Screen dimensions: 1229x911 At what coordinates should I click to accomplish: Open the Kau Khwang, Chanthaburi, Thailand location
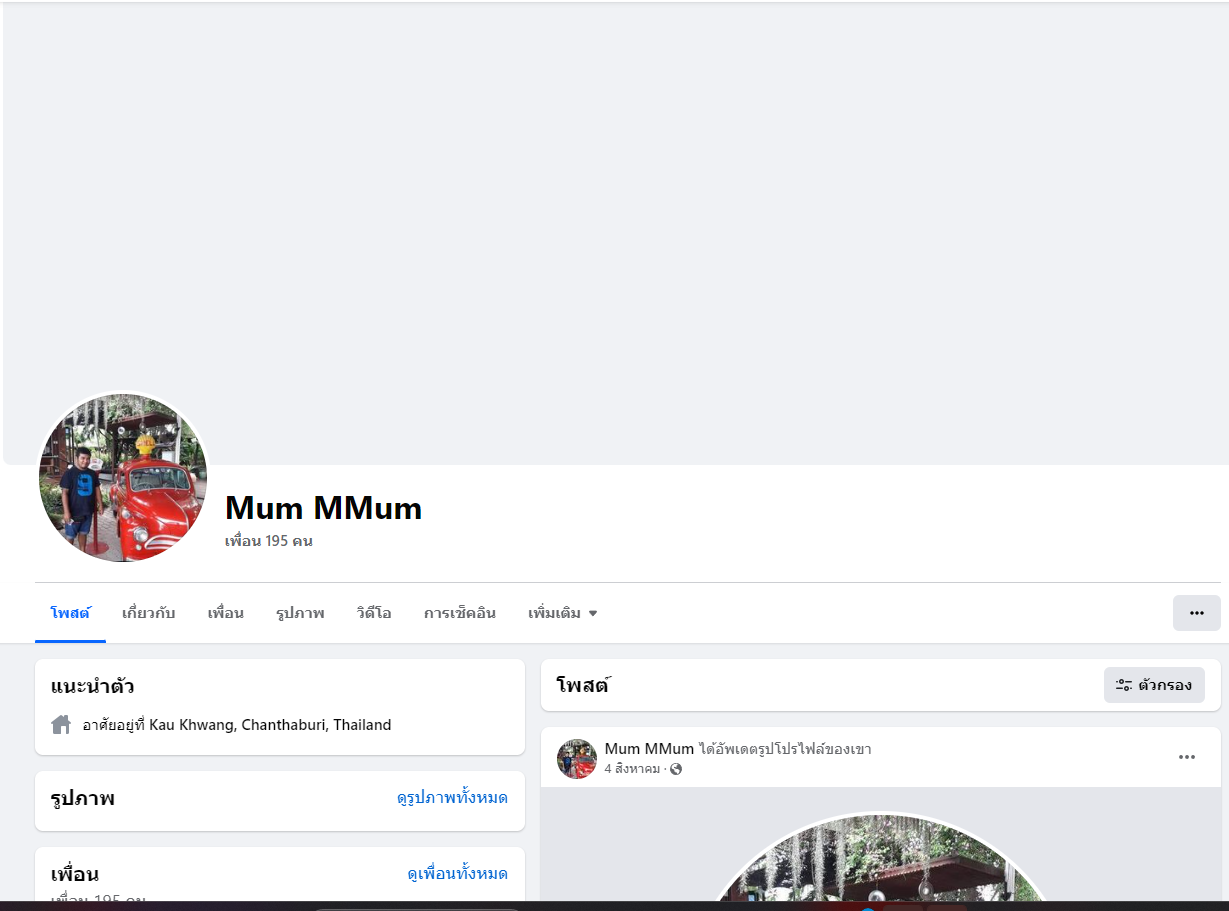tap(270, 725)
